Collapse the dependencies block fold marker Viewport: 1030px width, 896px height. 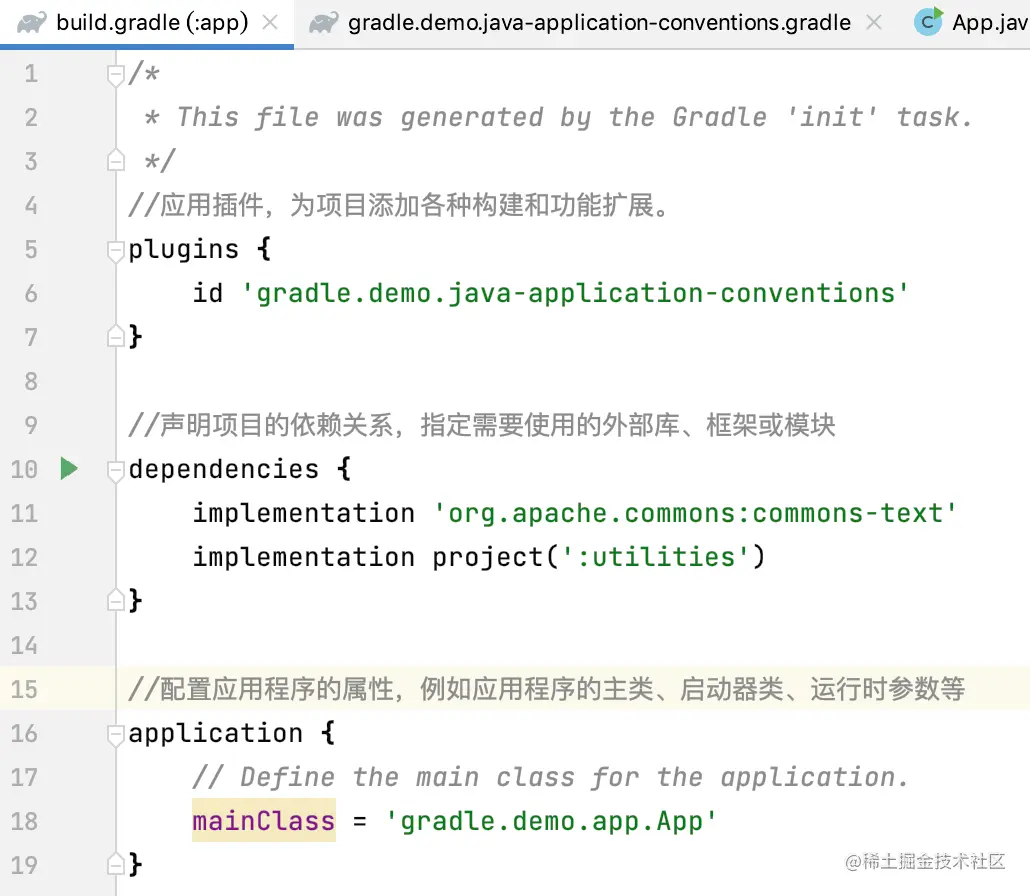tap(116, 470)
